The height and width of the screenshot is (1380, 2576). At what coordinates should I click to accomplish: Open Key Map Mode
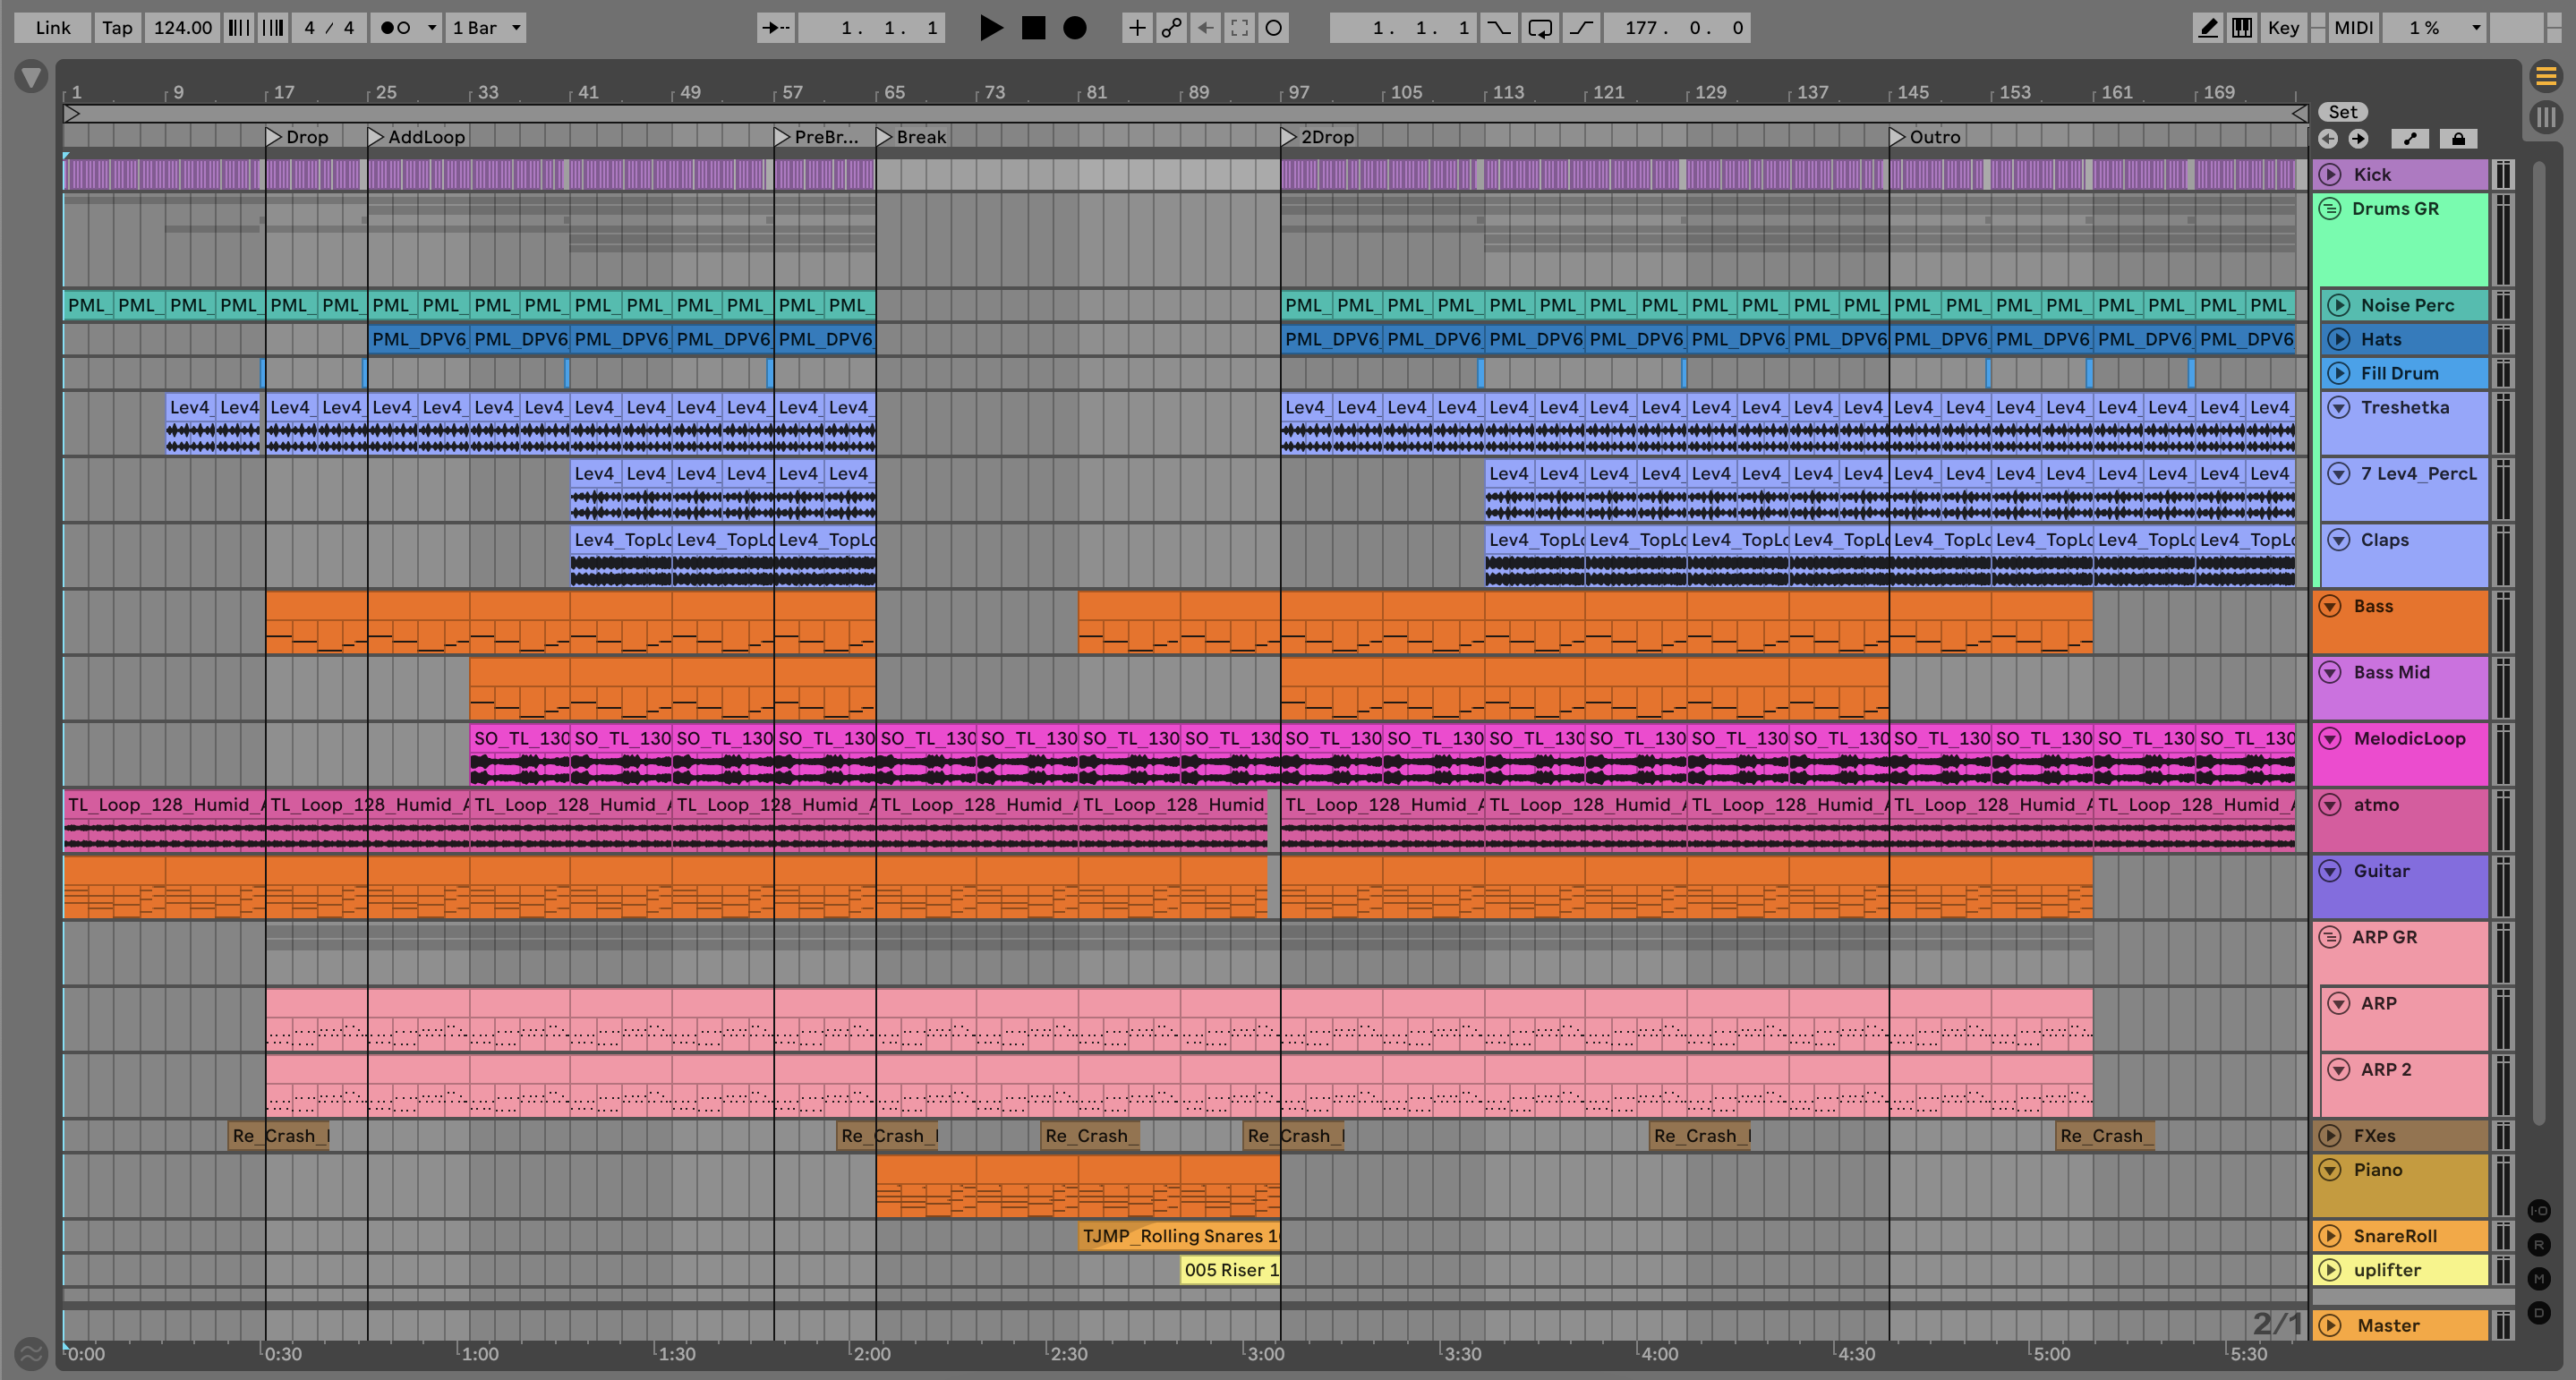coord(2283,28)
